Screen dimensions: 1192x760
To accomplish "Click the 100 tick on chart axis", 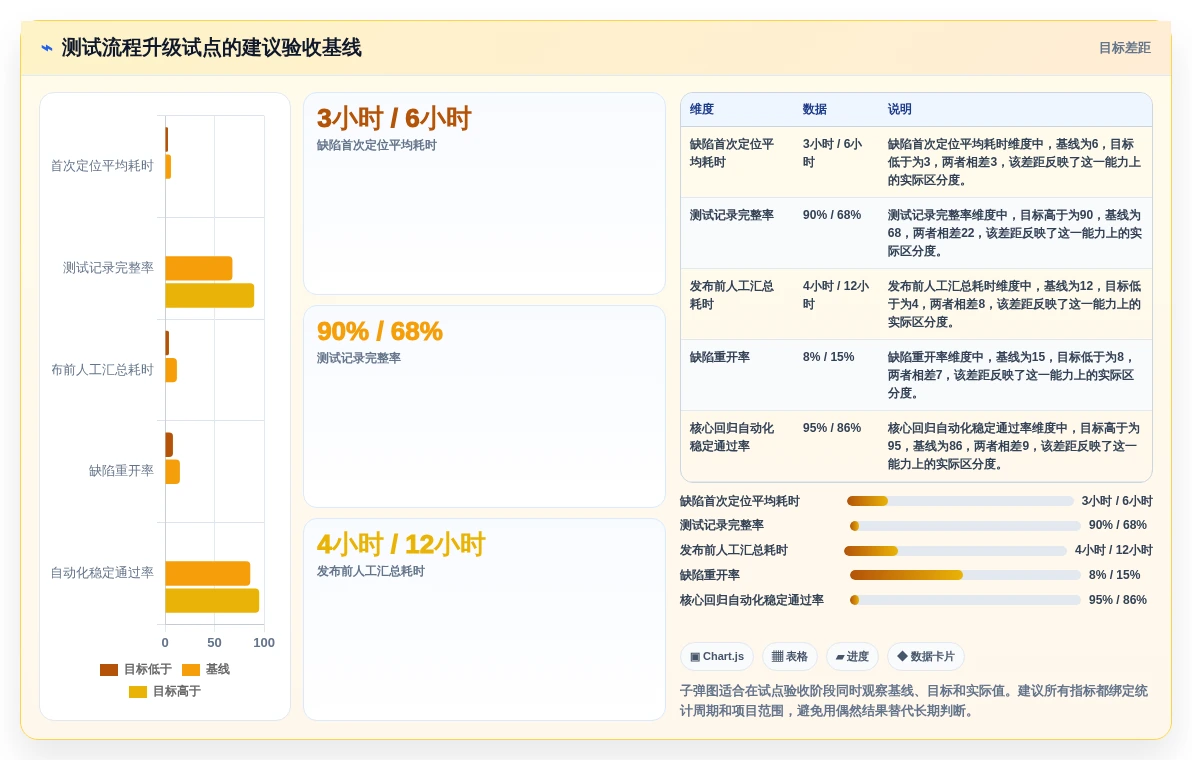I will (264, 643).
